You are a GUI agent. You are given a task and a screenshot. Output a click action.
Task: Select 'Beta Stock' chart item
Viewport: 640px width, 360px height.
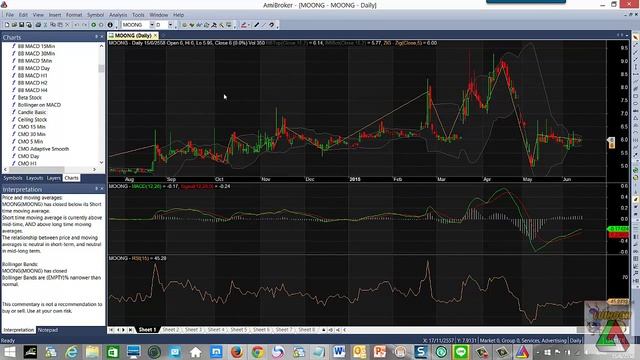(29, 98)
